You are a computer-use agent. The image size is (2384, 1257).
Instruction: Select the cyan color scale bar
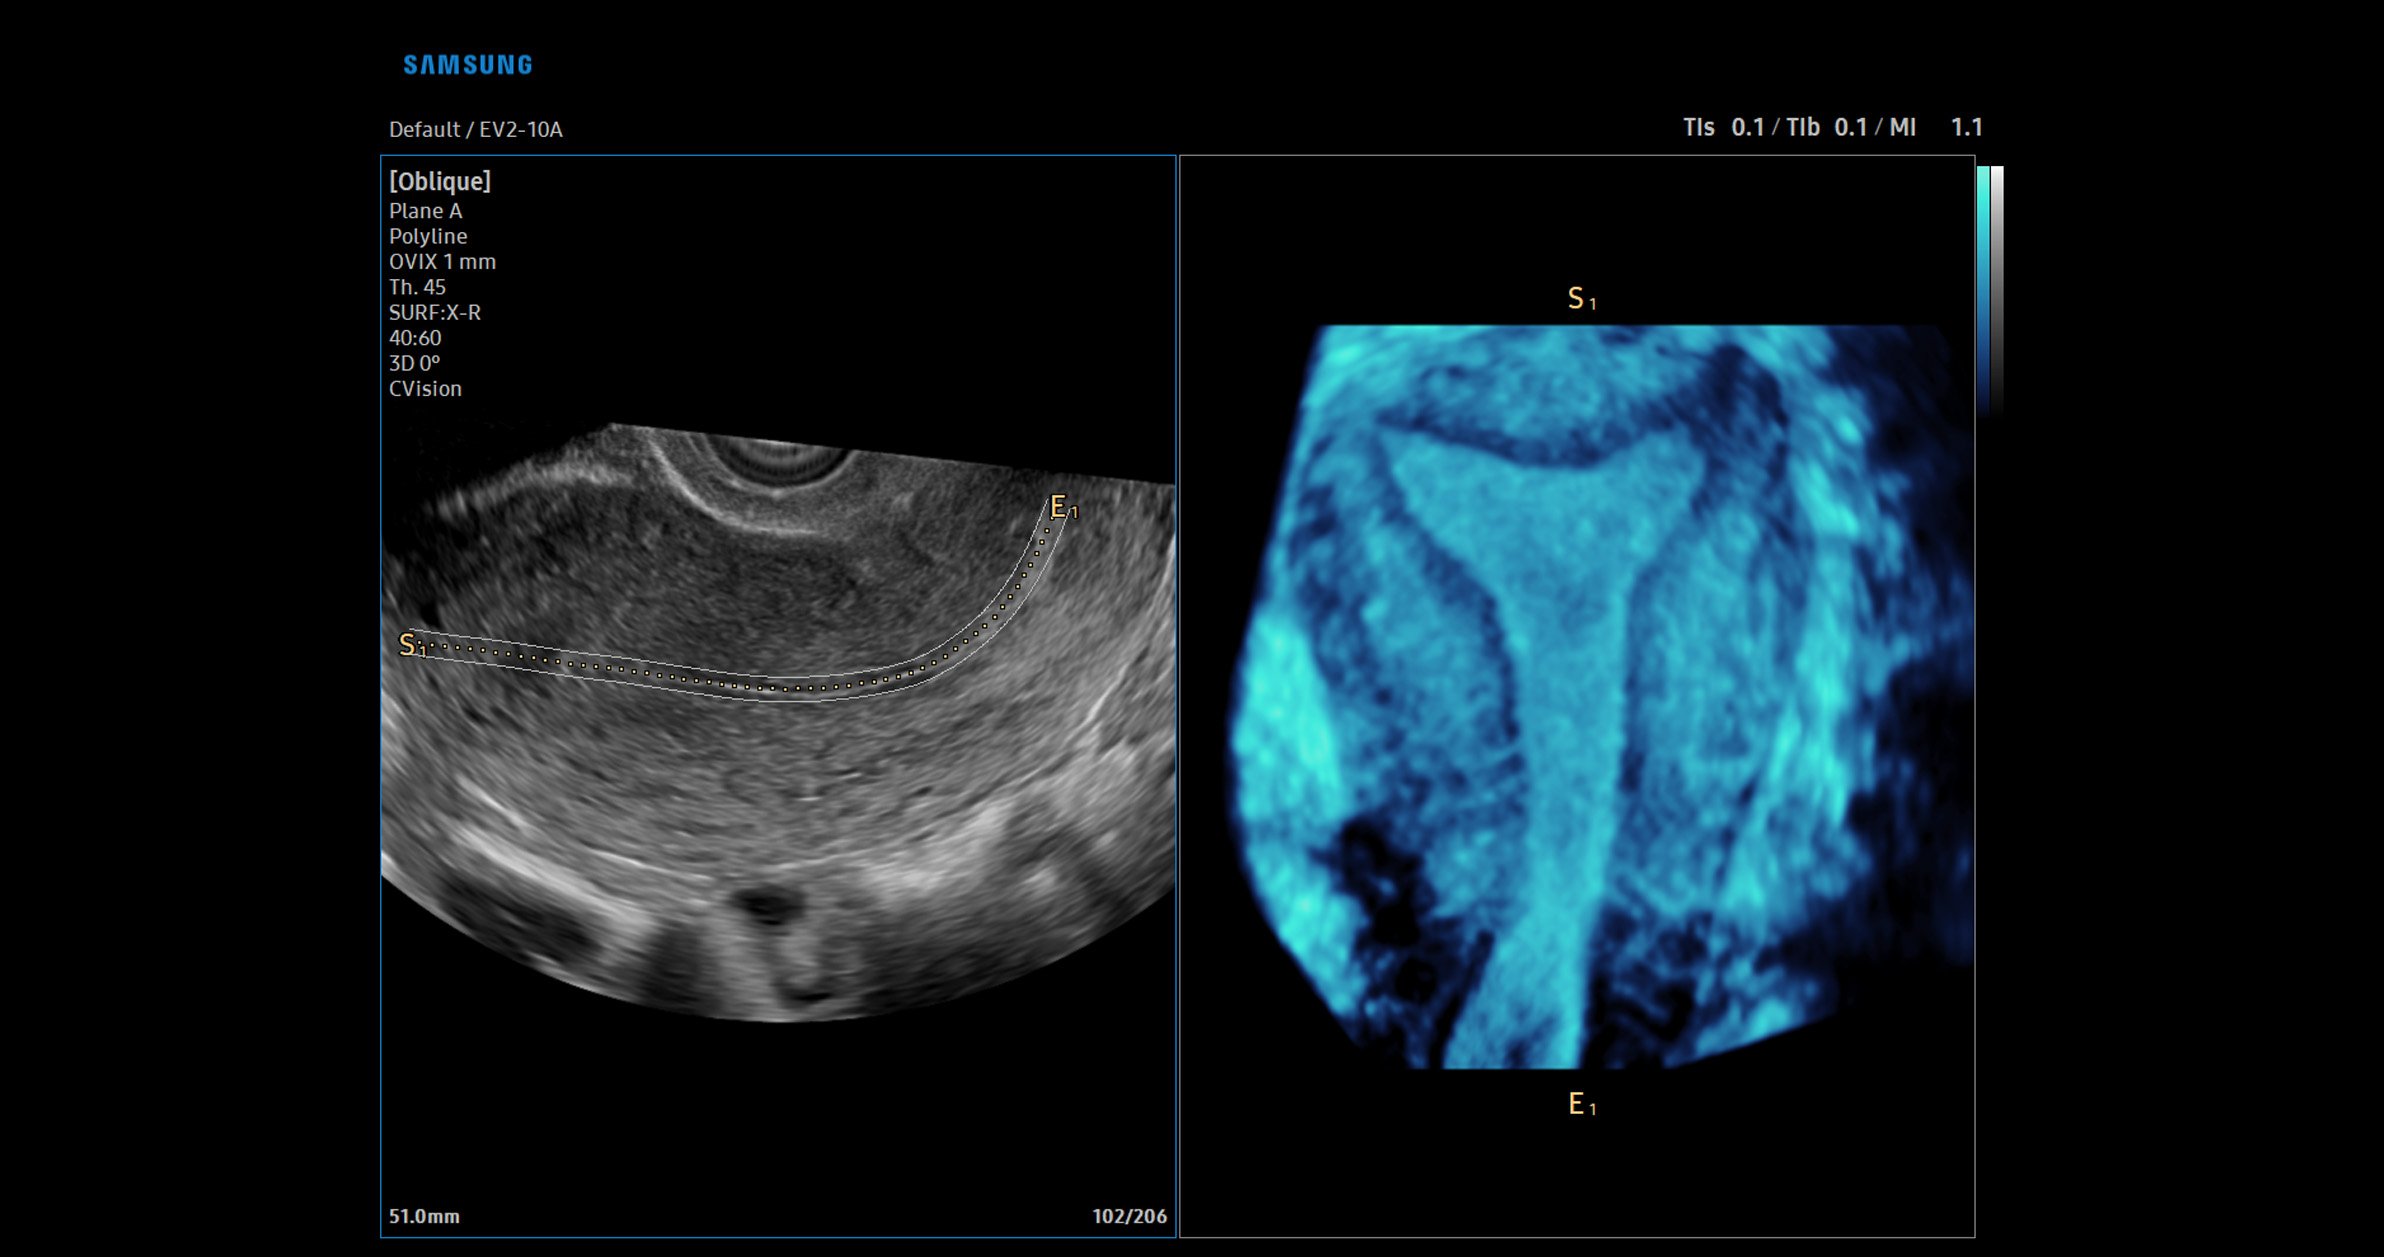coord(1983,290)
